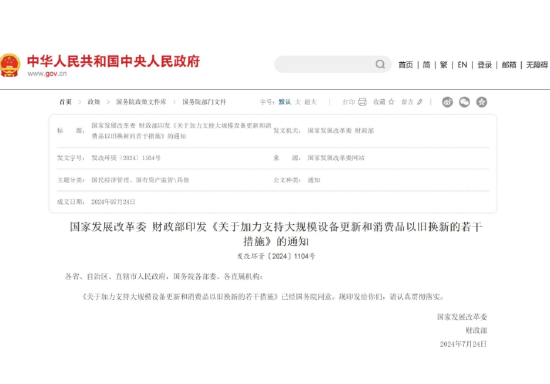Click the round star share icon
The width and height of the screenshot is (550, 384).
click(x=482, y=102)
